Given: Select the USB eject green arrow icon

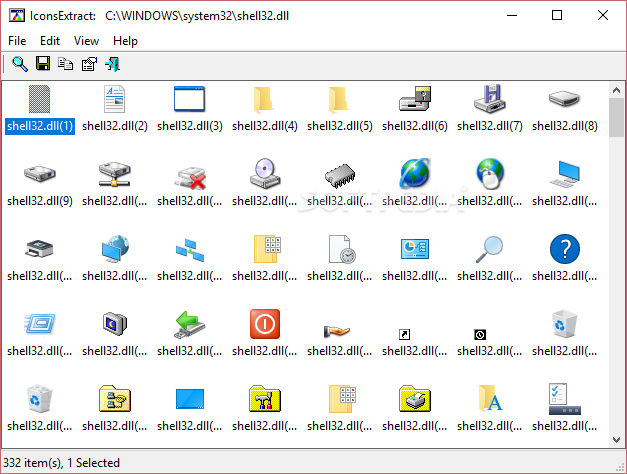Looking at the screenshot, I should [190, 324].
